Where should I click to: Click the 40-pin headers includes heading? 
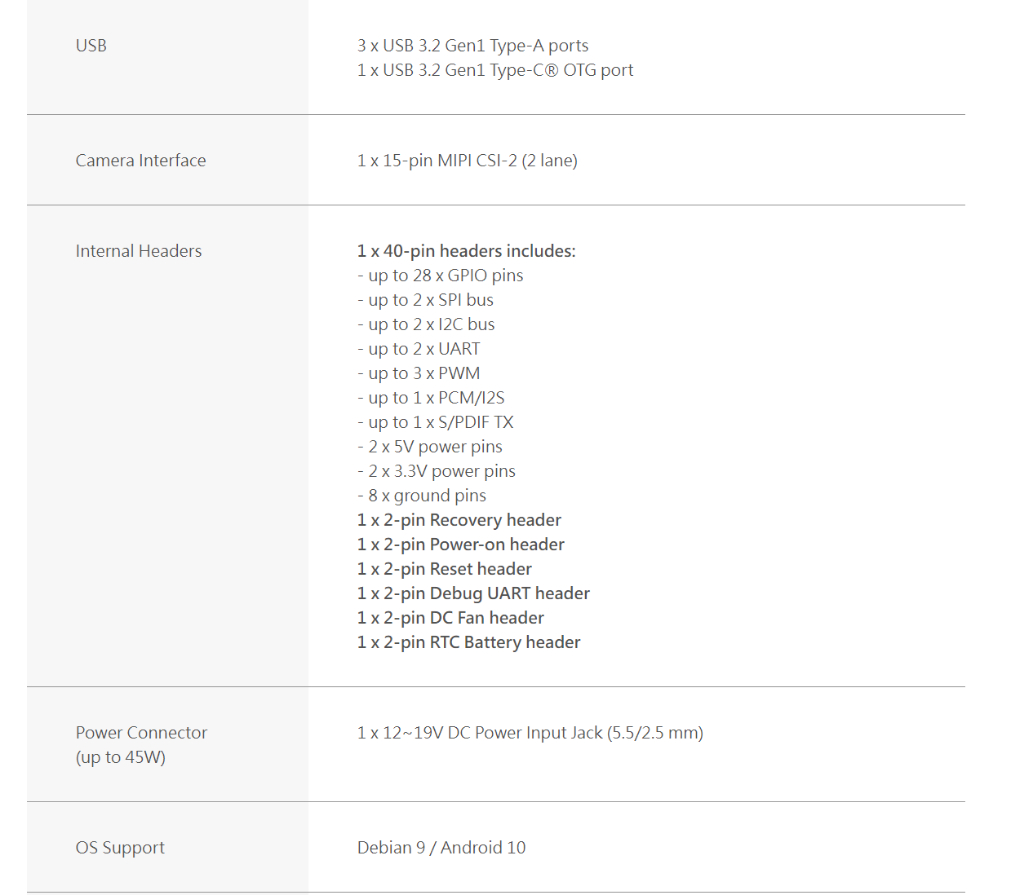pos(466,252)
